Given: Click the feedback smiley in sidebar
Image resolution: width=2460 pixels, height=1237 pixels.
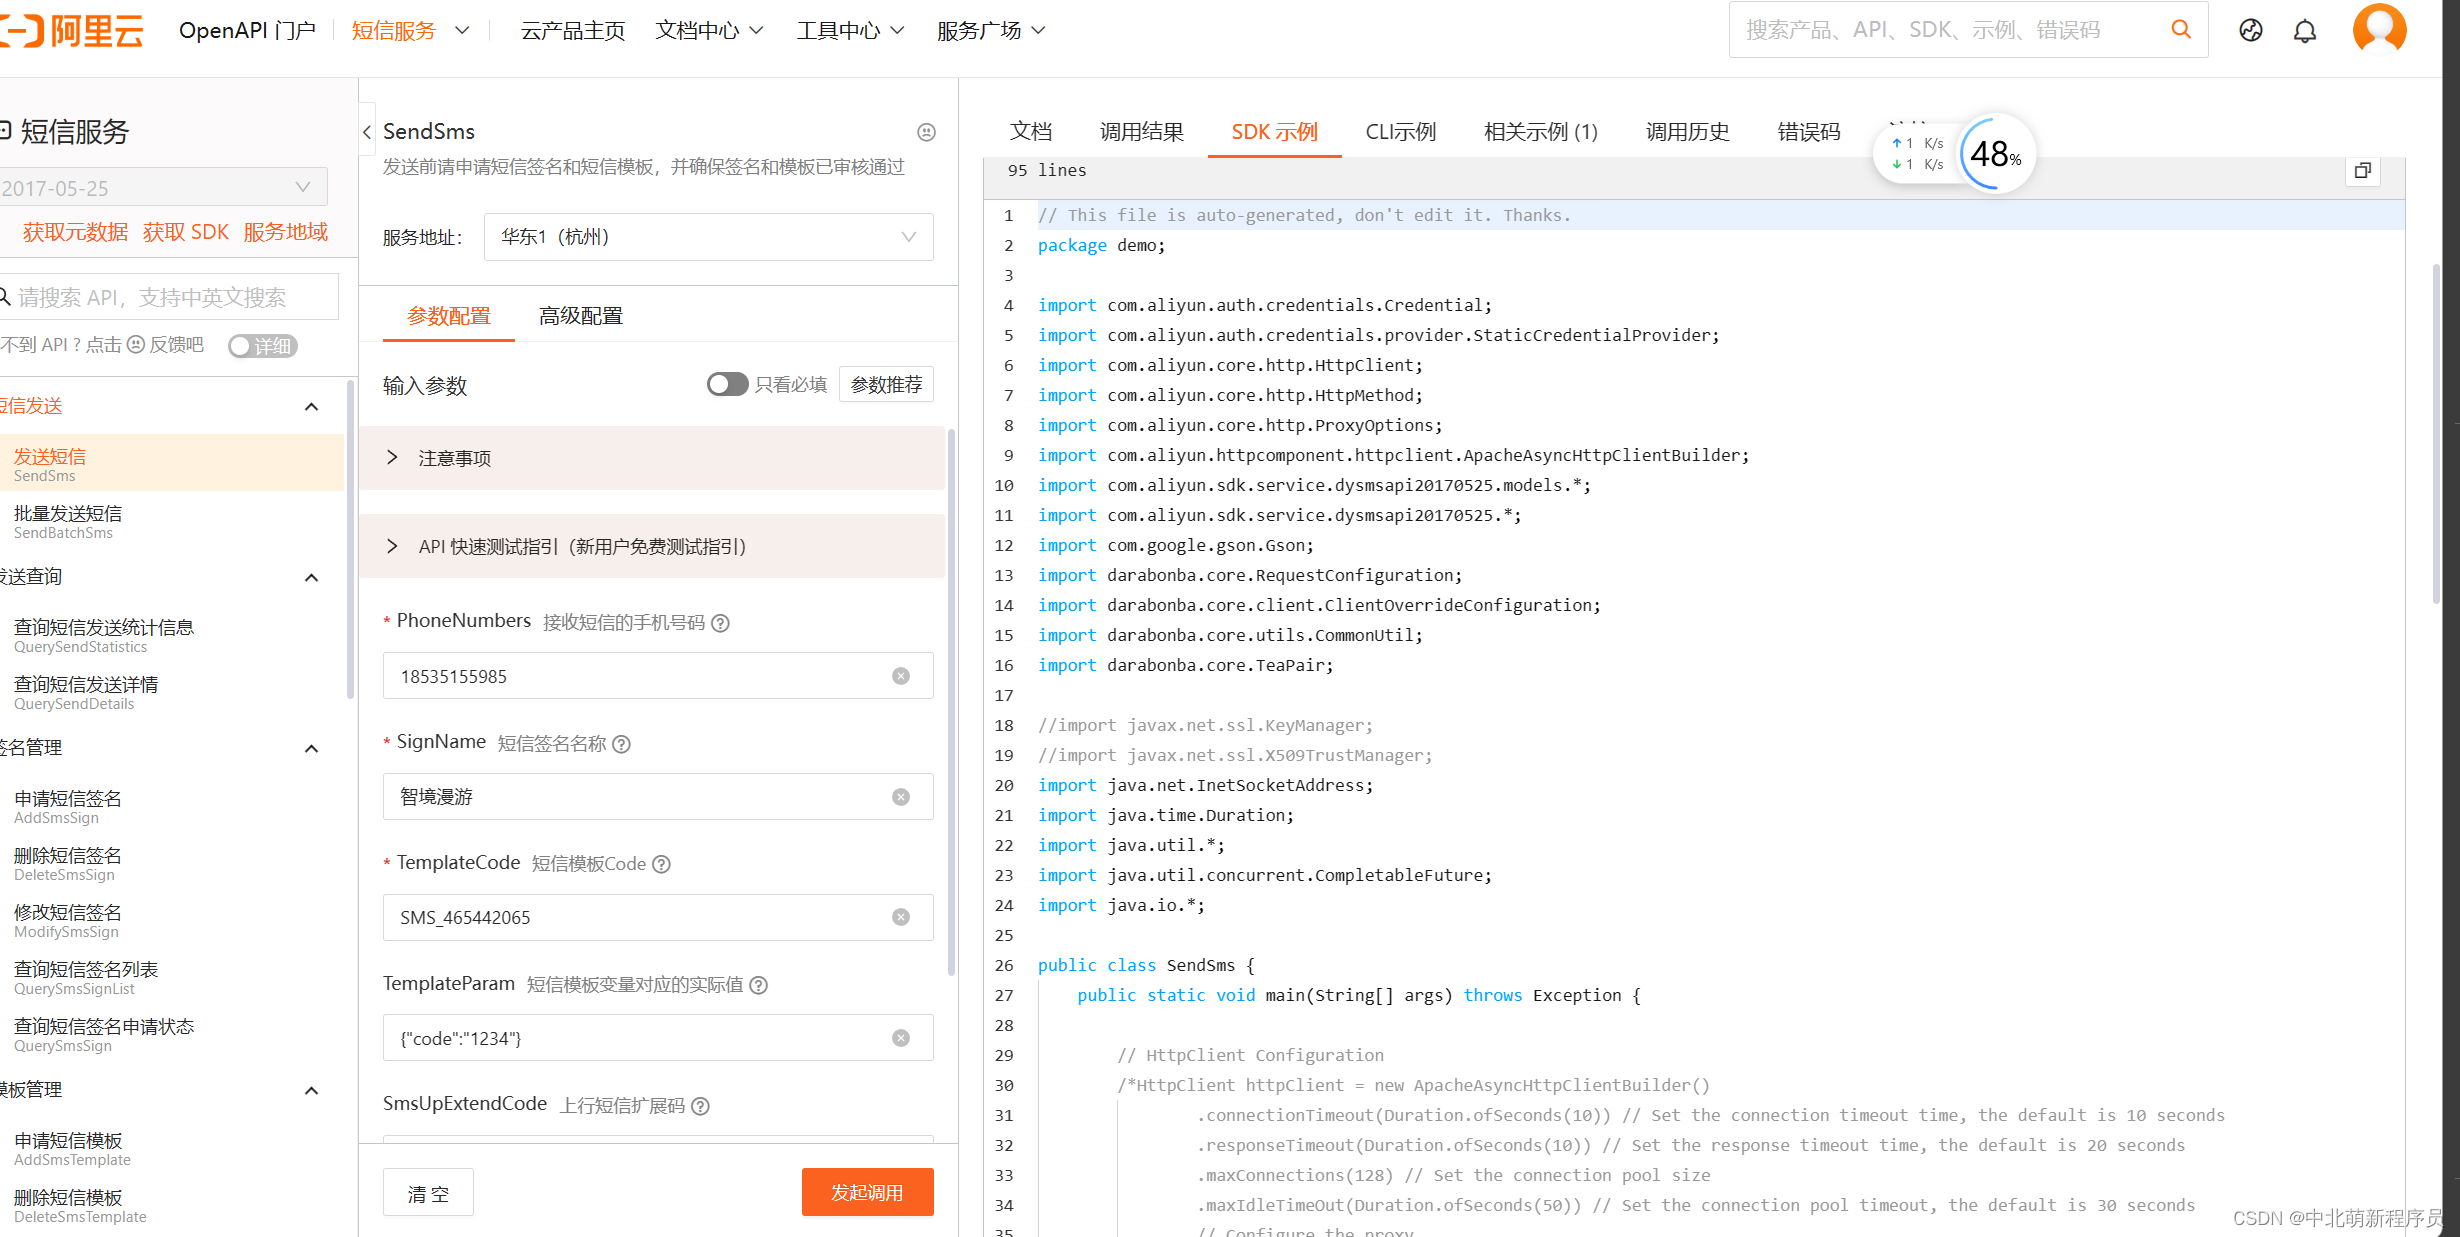Looking at the screenshot, I should 136,345.
